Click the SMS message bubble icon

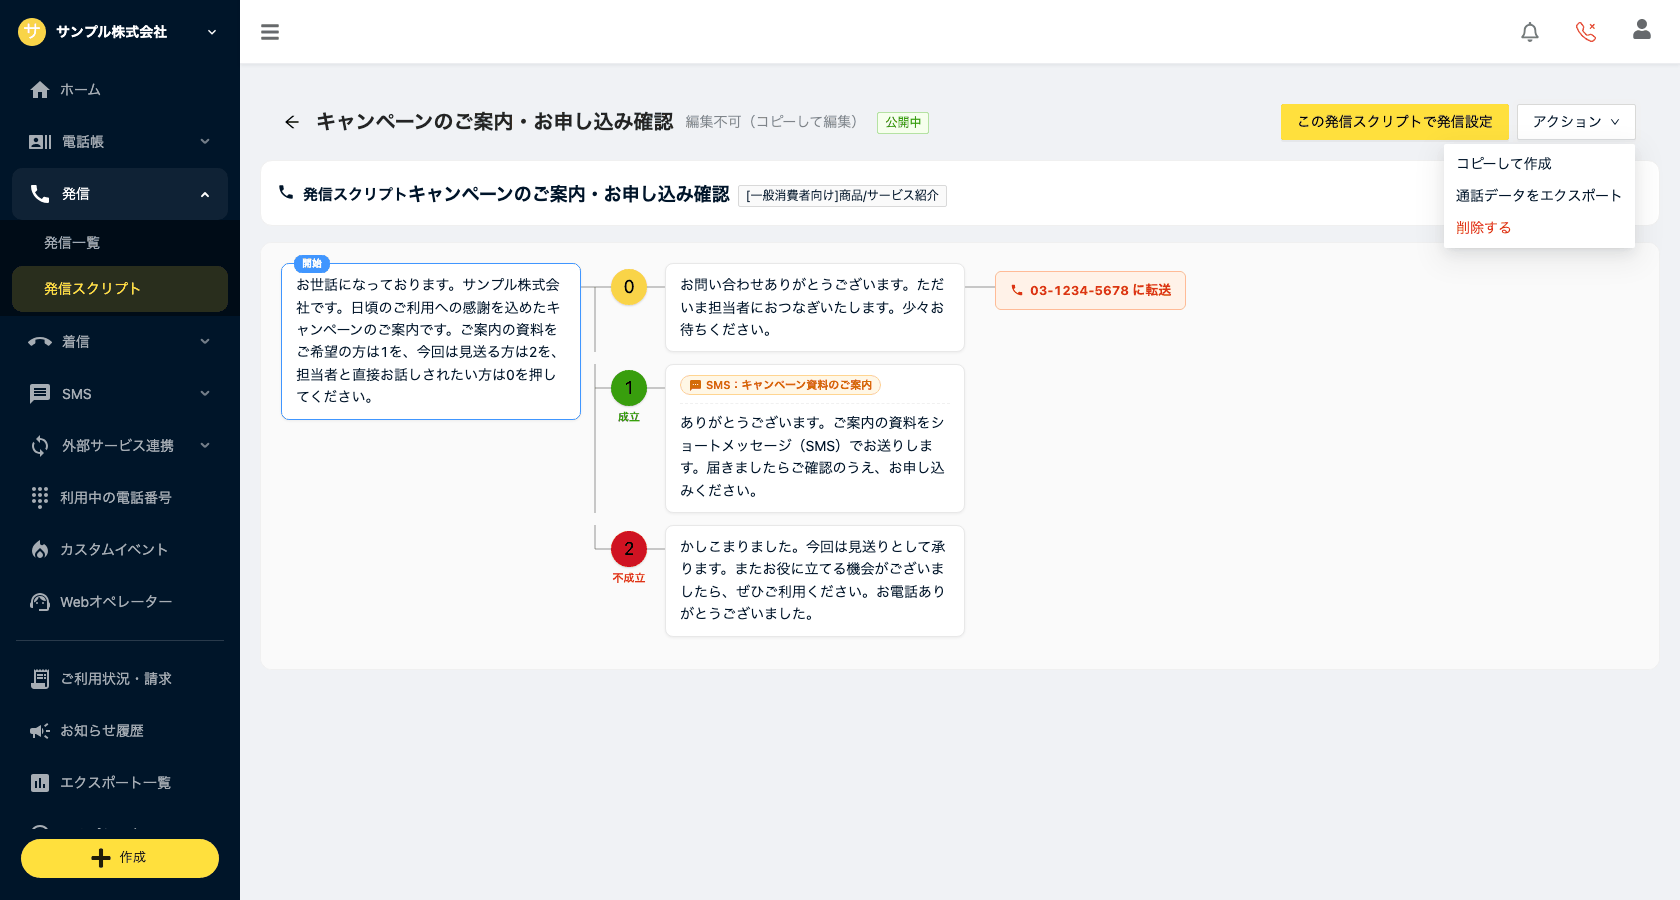coord(40,394)
